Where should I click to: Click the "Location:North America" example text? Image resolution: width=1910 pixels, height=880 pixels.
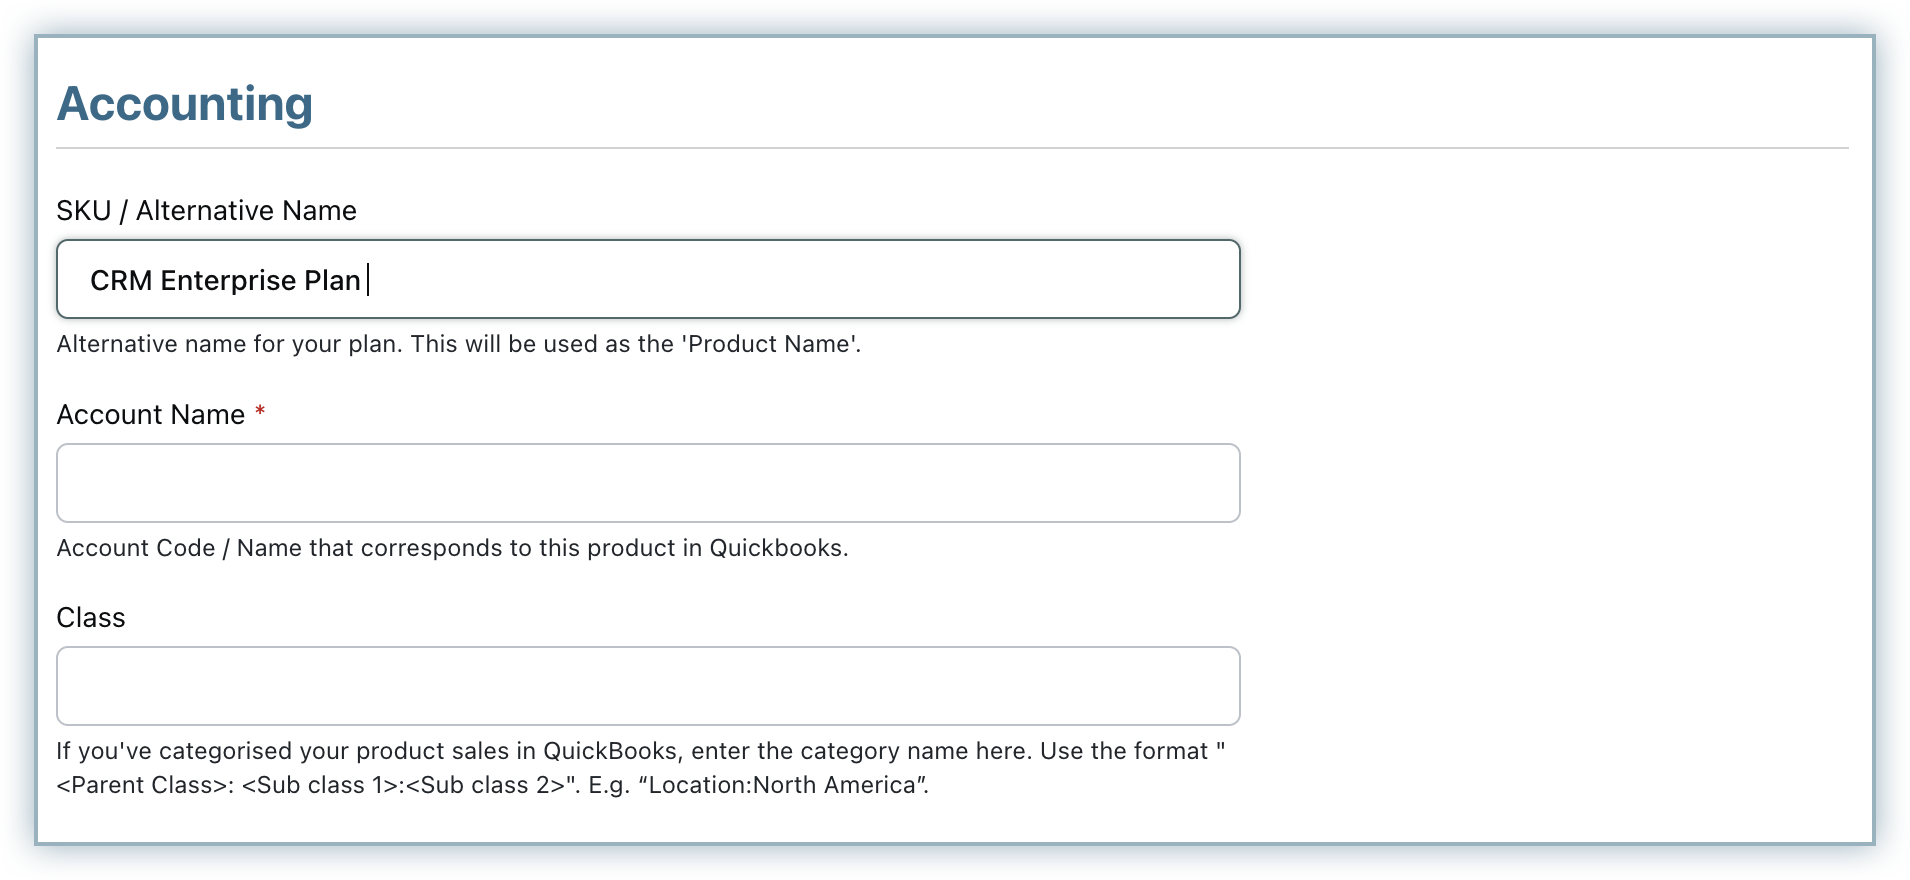tap(783, 785)
